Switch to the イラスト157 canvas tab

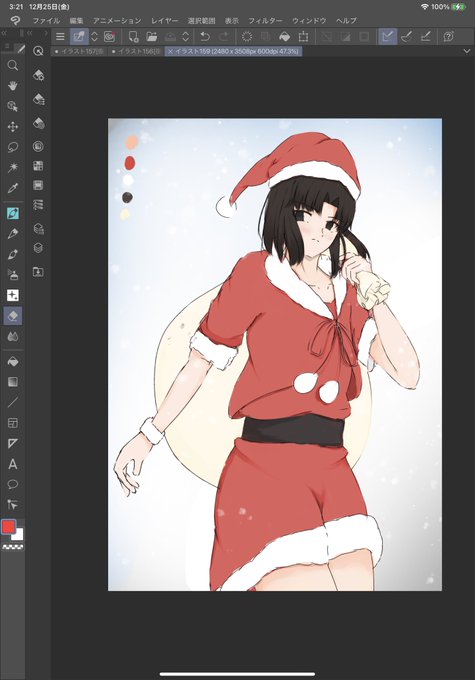tap(79, 51)
